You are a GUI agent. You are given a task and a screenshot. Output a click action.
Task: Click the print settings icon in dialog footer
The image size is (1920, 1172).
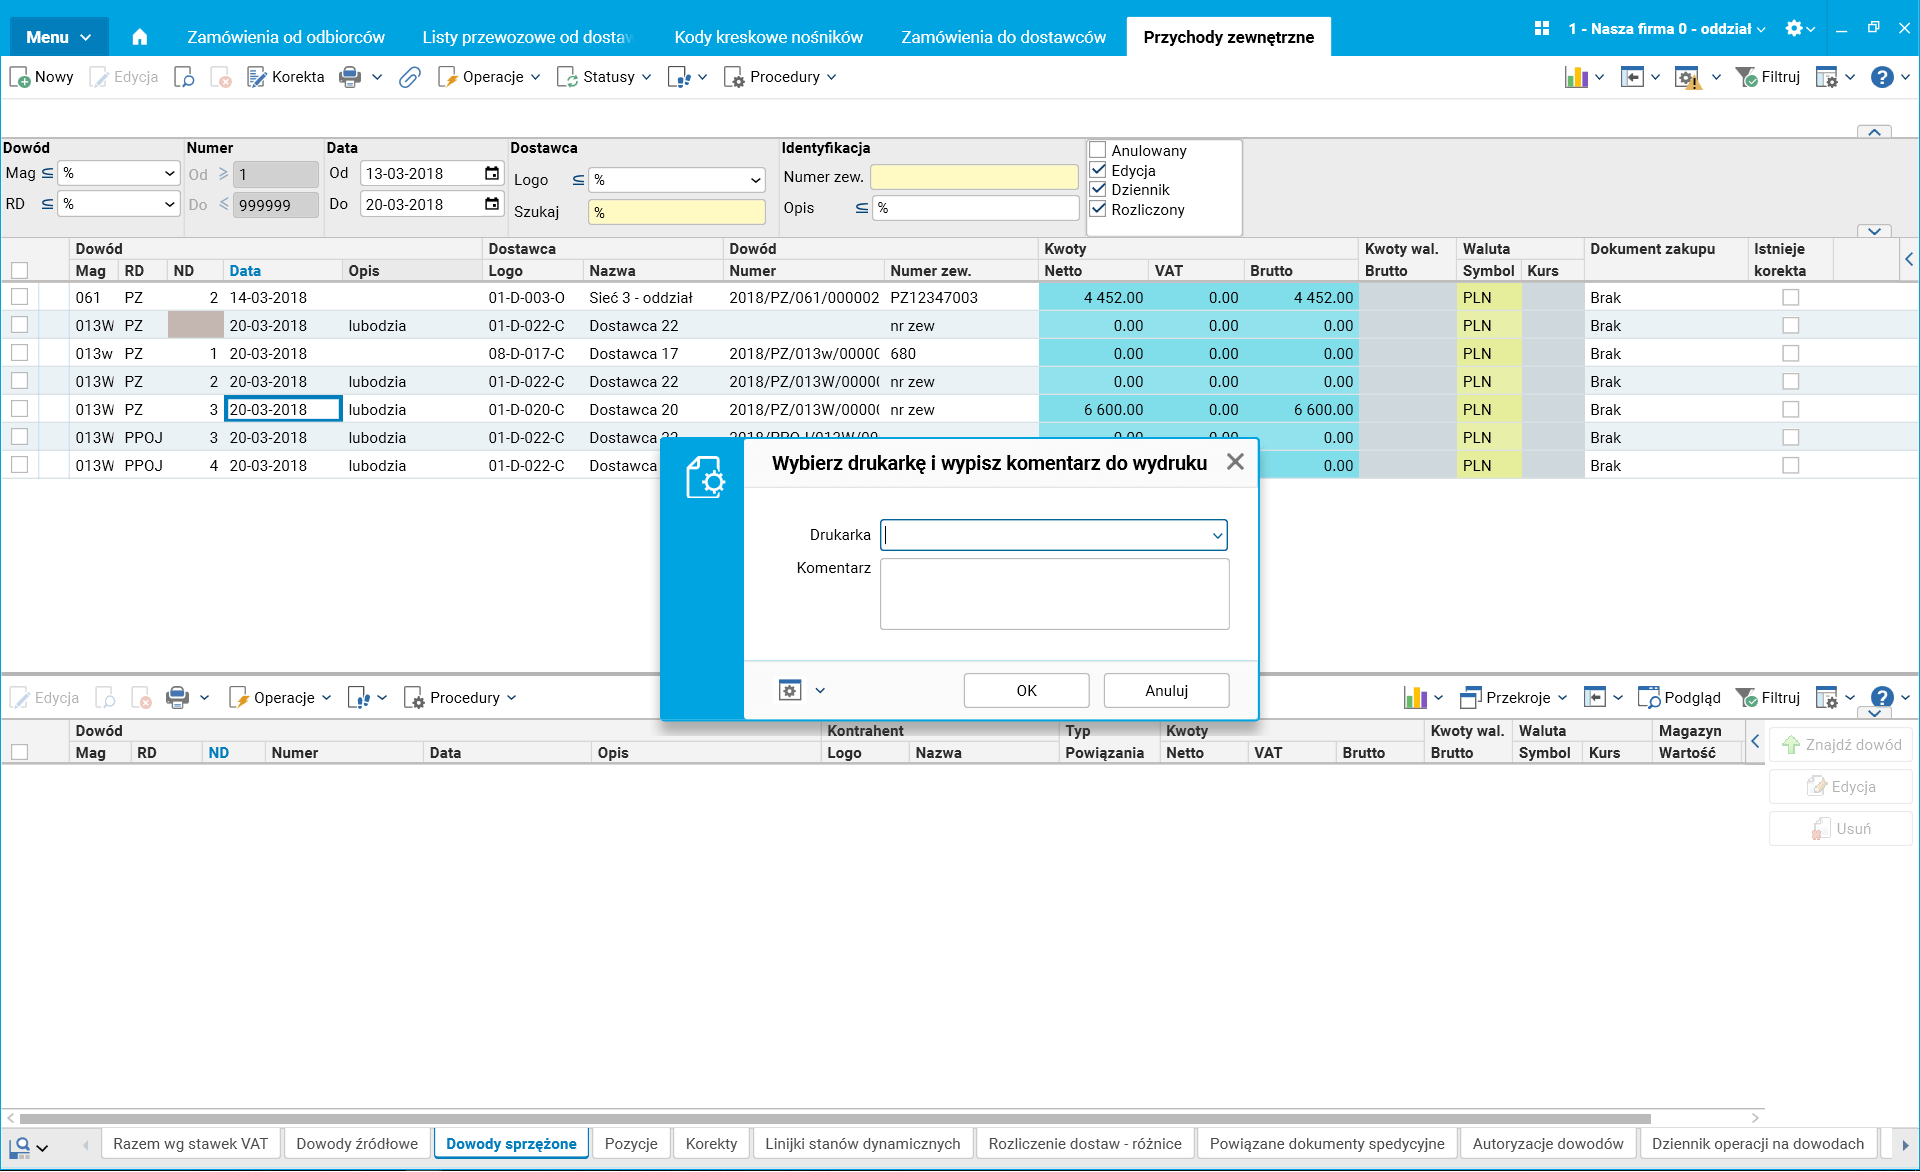coord(790,690)
